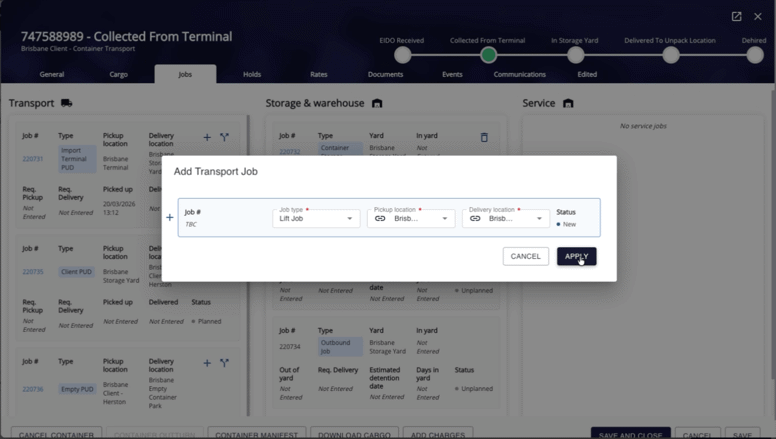Click the Transport panel scrollbar
This screenshot has height=439, width=776.
[x=248, y=266]
